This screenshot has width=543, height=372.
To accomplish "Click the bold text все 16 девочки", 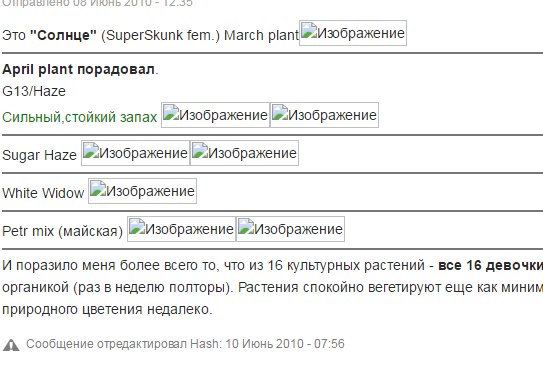I will point(490,266).
